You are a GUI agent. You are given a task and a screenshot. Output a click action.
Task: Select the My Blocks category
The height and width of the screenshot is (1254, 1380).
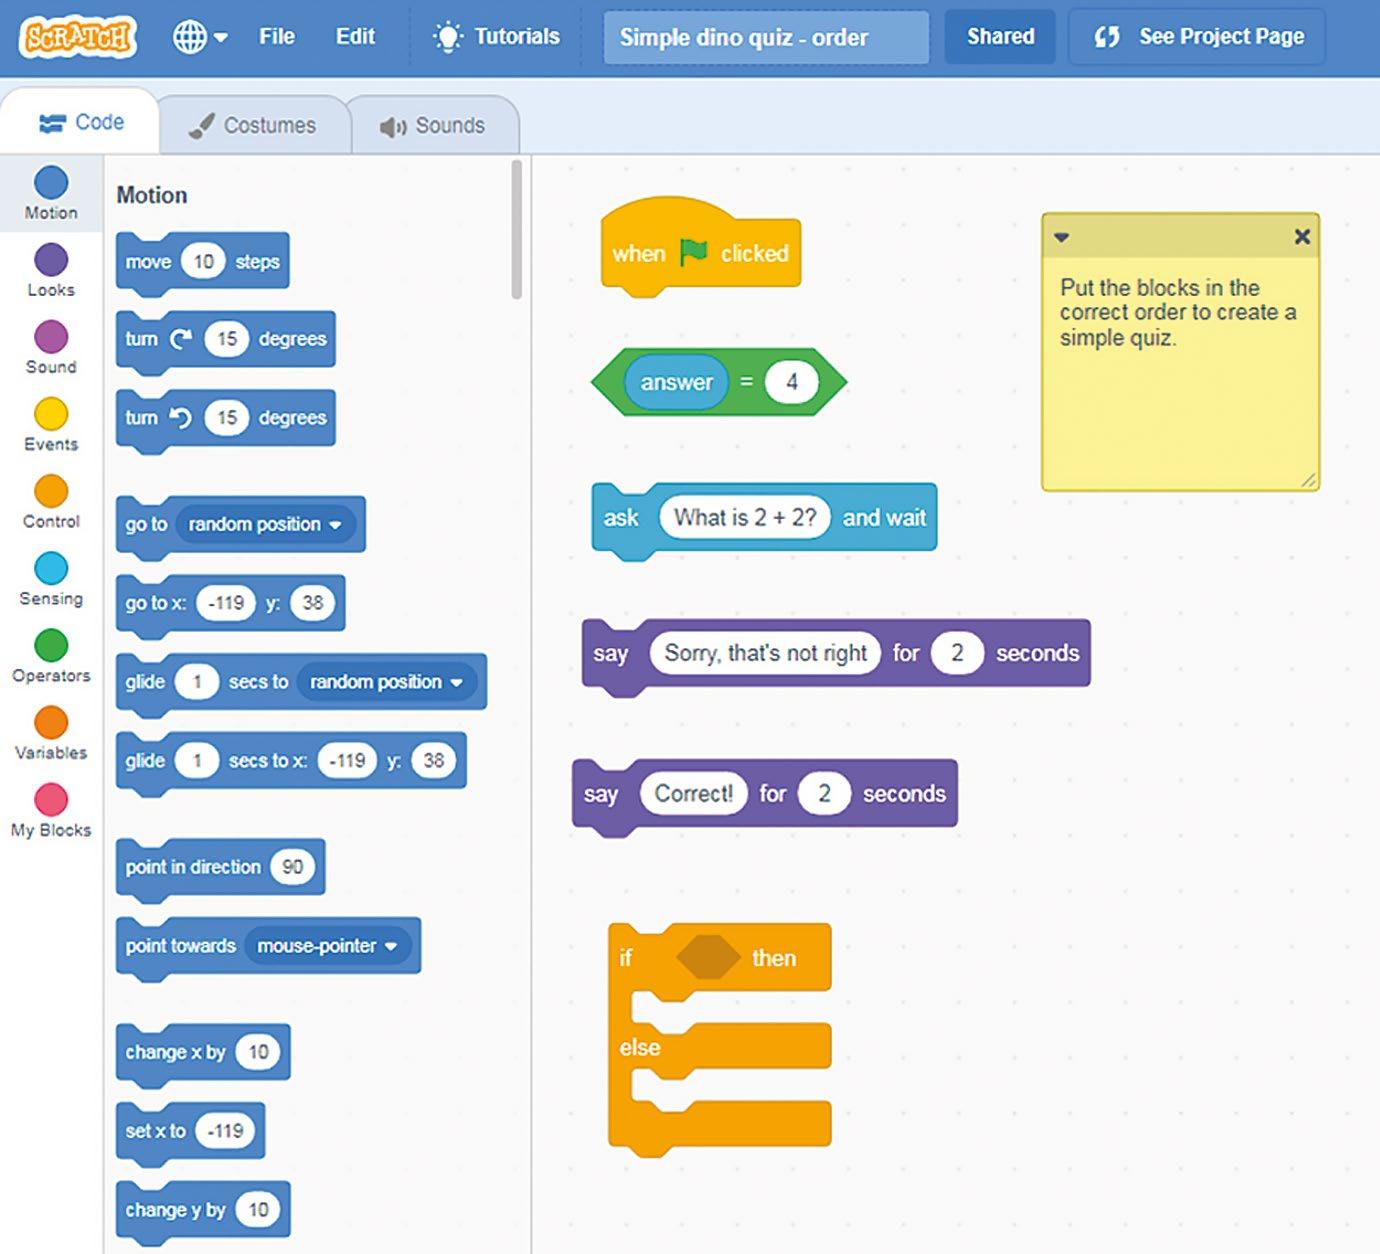pyautogui.click(x=51, y=809)
